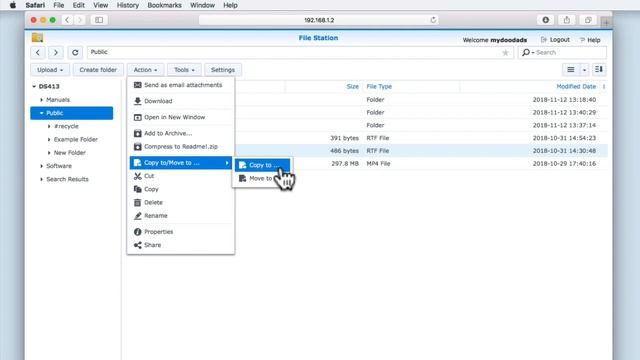Toggle Safari sidebar button

click(x=99, y=20)
